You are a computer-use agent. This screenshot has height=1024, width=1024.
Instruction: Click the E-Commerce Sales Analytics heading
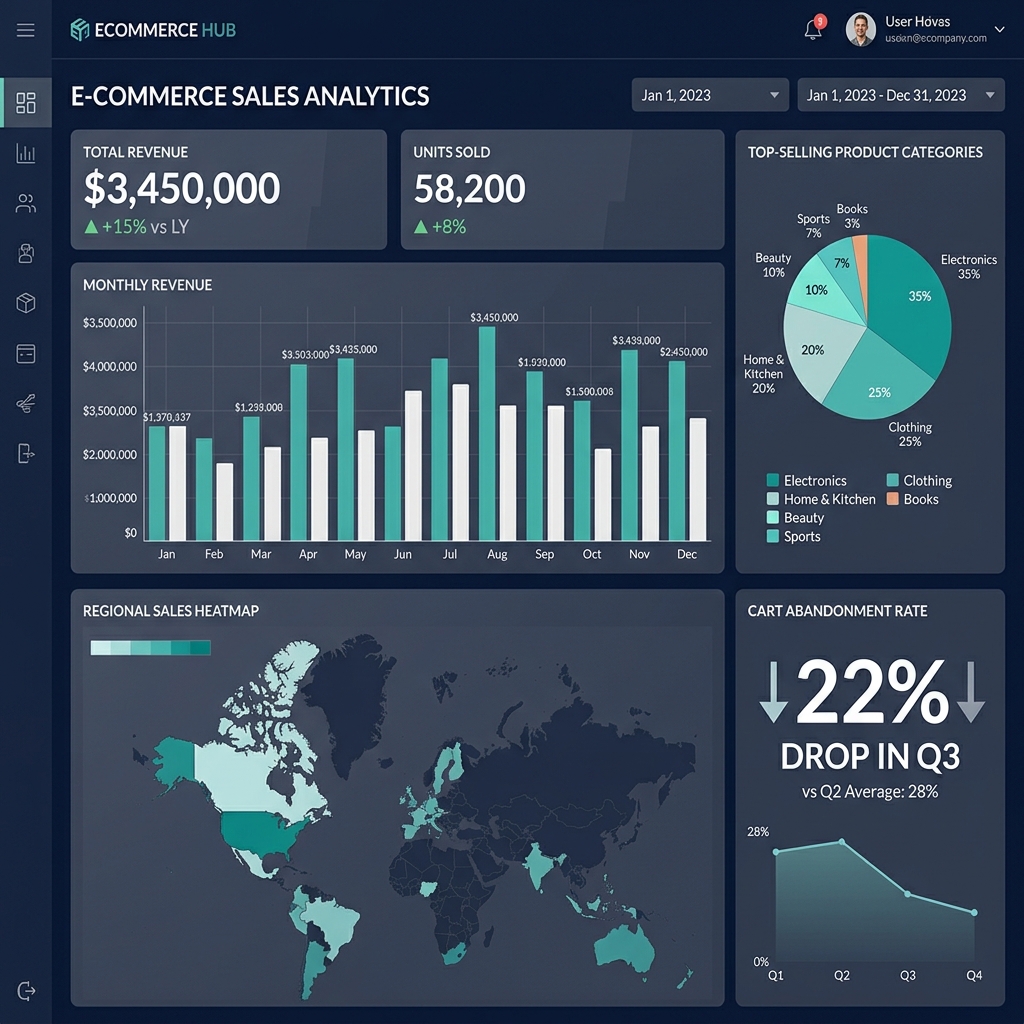tap(249, 96)
